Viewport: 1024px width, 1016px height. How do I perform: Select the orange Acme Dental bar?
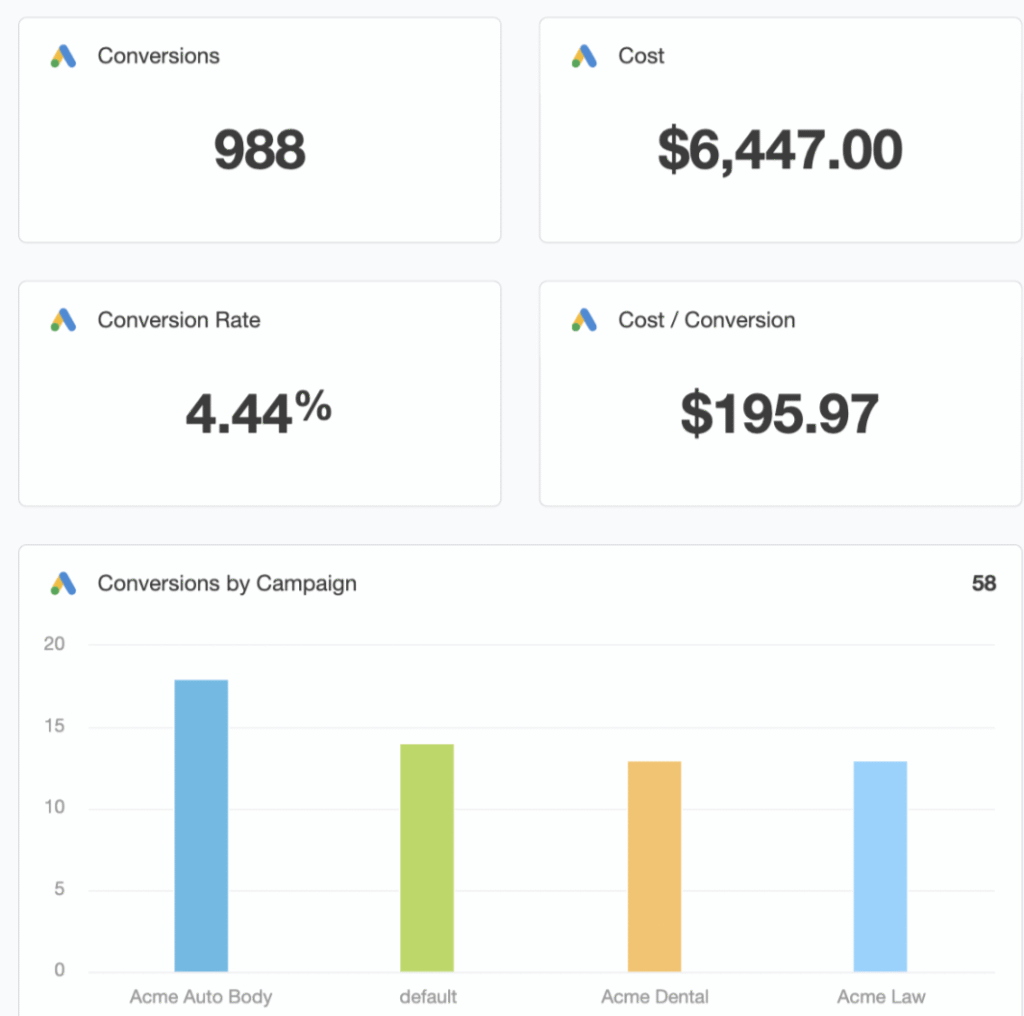(654, 866)
